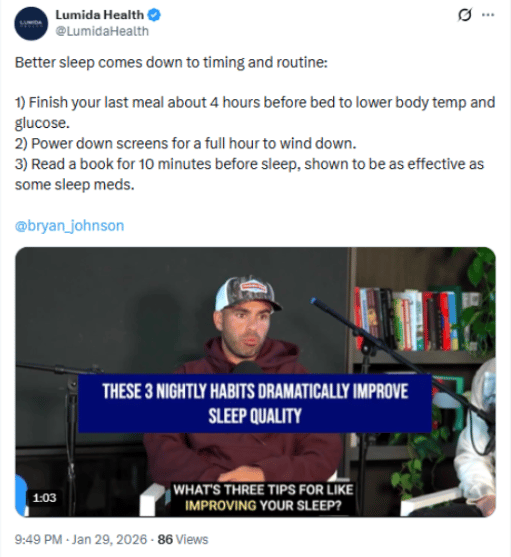Click the "Read a book for 10 minutes" tip

(x=249, y=174)
